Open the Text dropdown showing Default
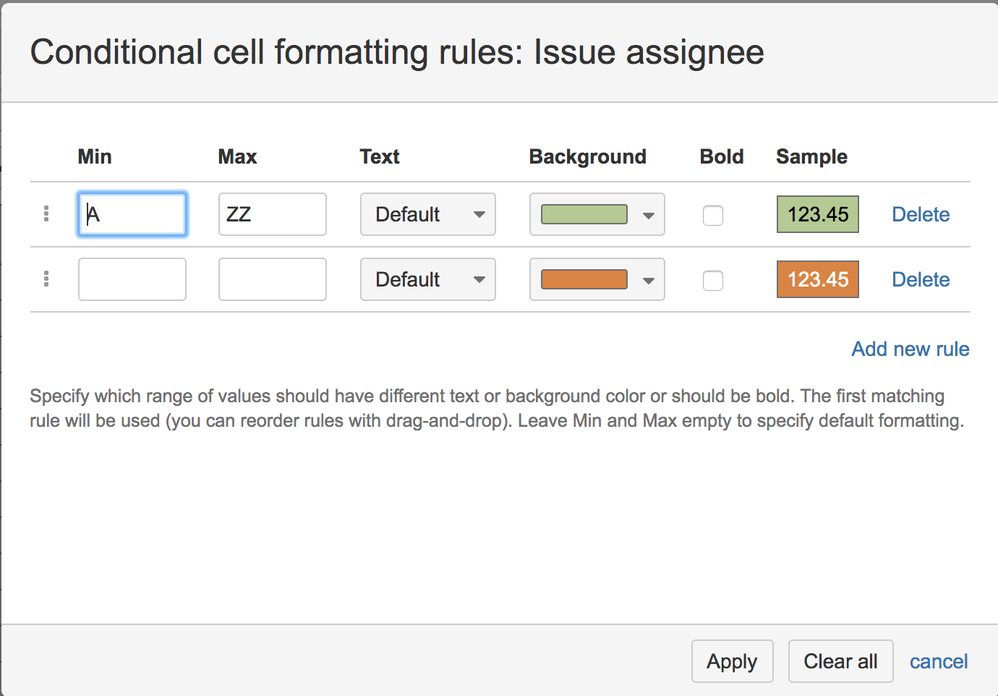The width and height of the screenshot is (998, 696). click(428, 214)
